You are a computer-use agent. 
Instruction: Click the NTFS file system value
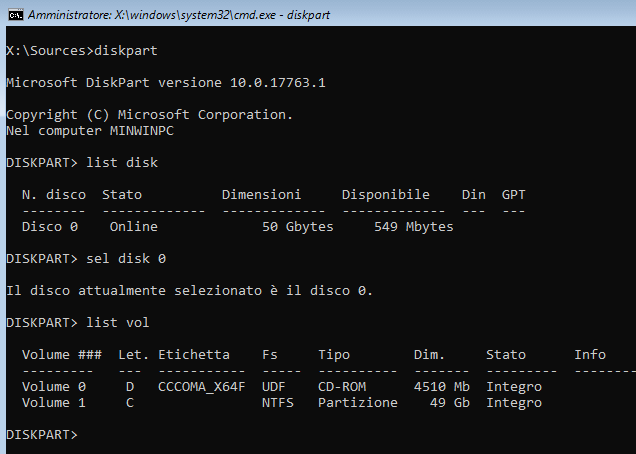(x=277, y=403)
